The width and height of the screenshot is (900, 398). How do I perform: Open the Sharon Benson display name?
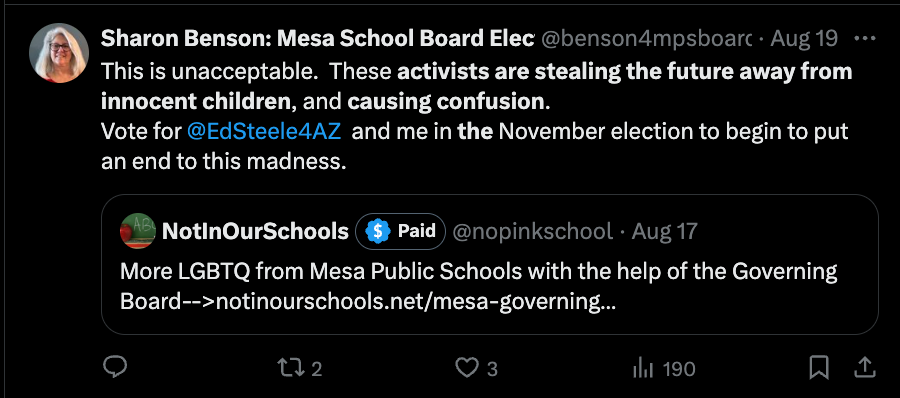[317, 38]
